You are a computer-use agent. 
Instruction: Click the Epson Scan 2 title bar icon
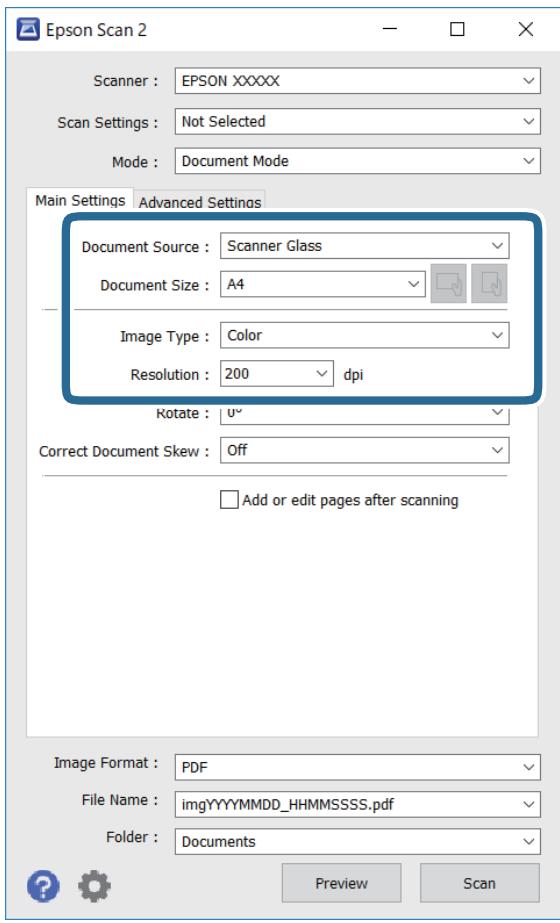[x=27, y=29]
